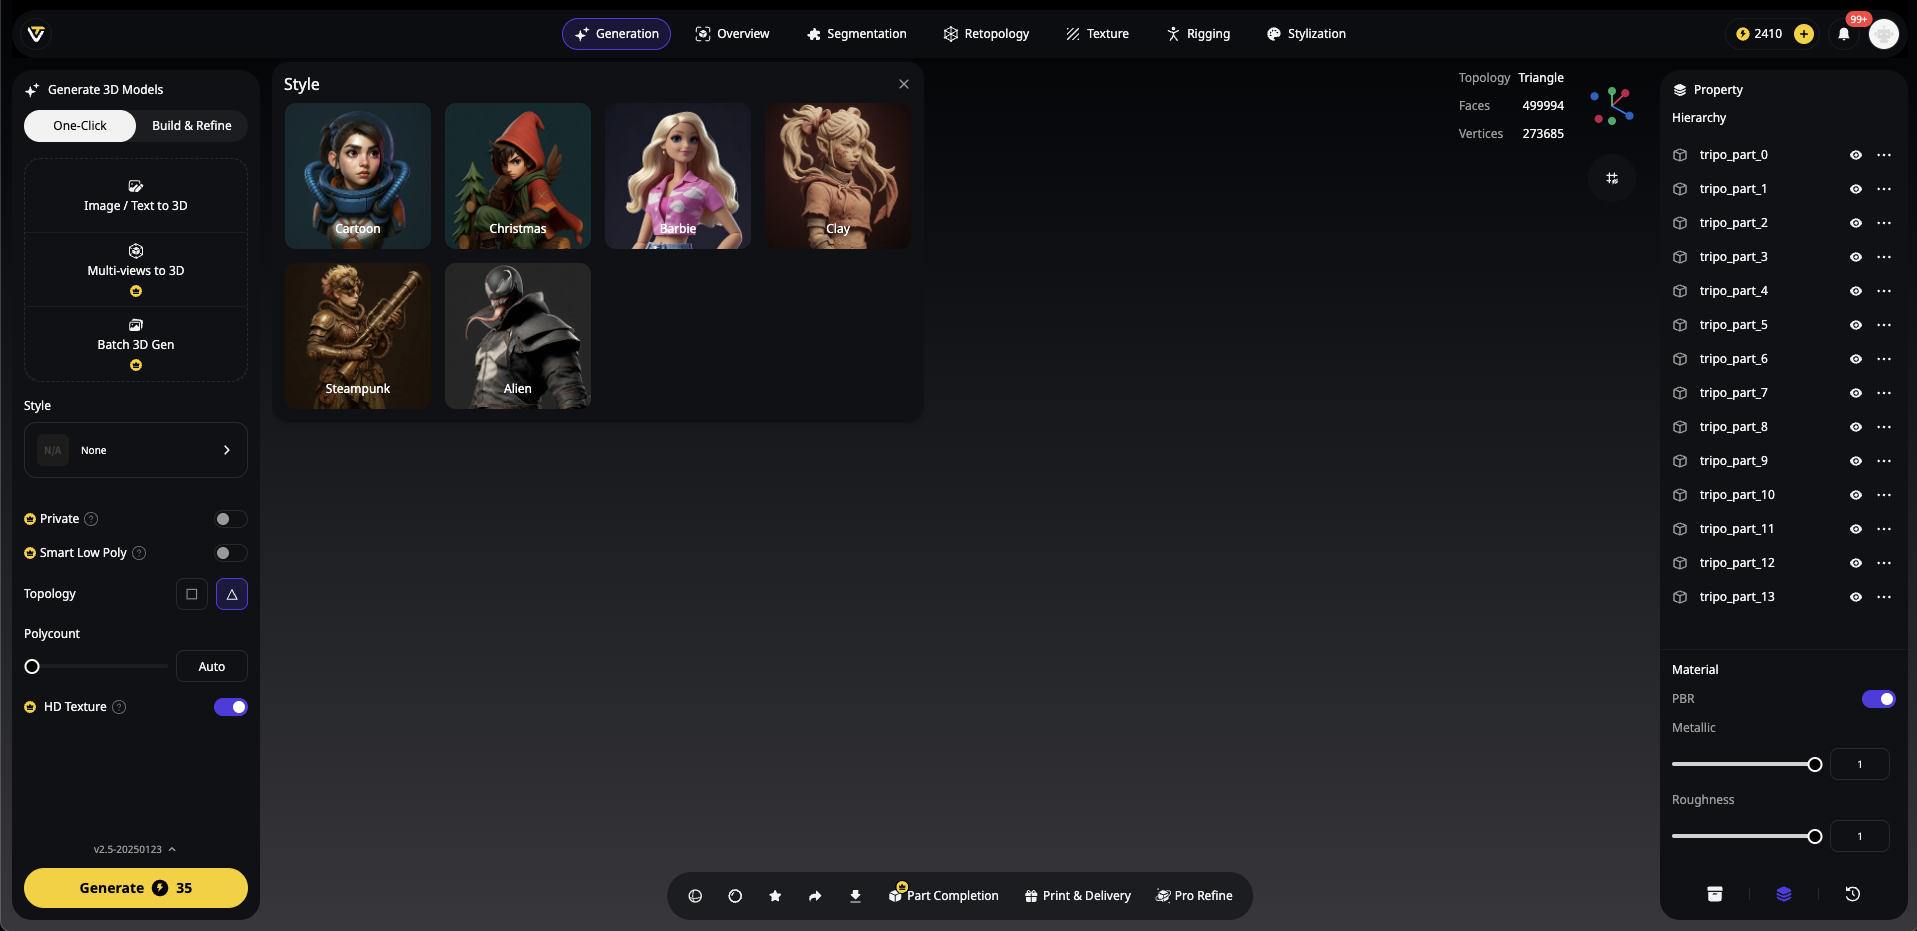Open the user profile avatar
The width and height of the screenshot is (1917, 931).
(1884, 34)
